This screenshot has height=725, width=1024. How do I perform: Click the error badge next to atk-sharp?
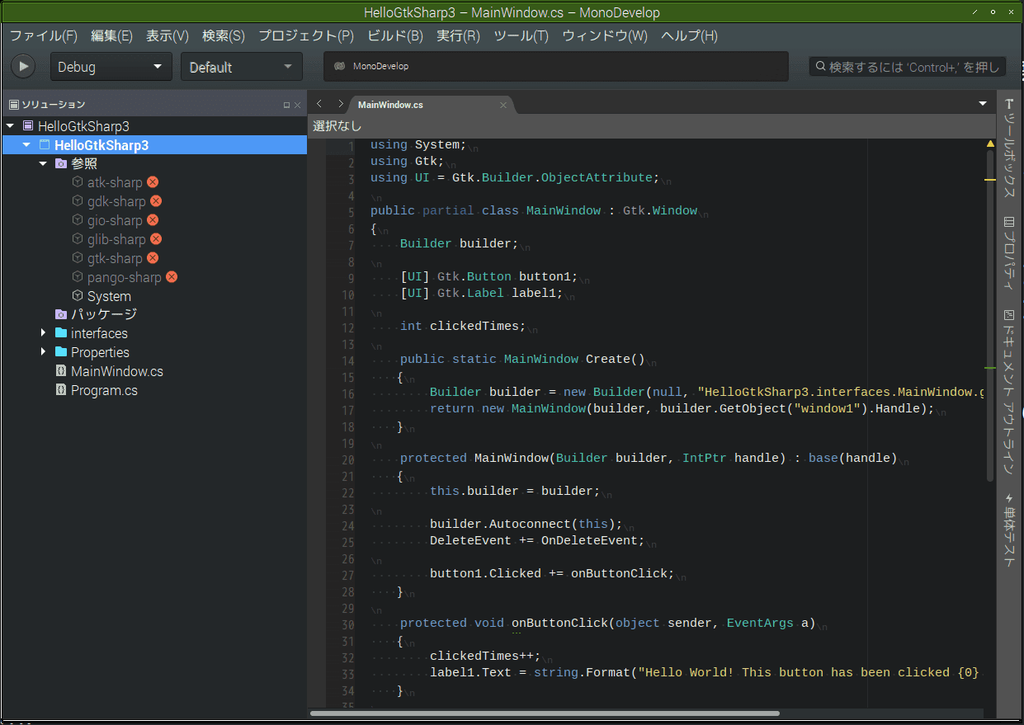coord(153,182)
